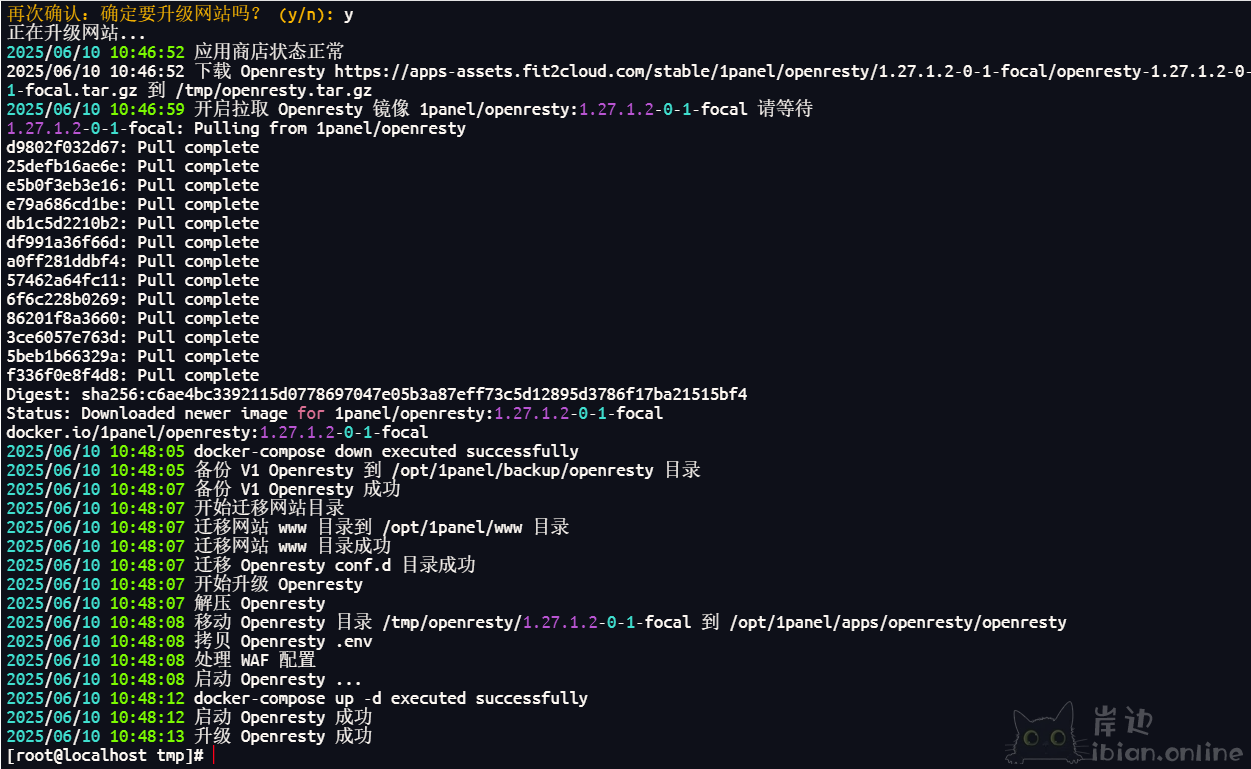This screenshot has height=769, width=1251.
Task: Click the 正在升级网站 status line
Action: (x=76, y=33)
